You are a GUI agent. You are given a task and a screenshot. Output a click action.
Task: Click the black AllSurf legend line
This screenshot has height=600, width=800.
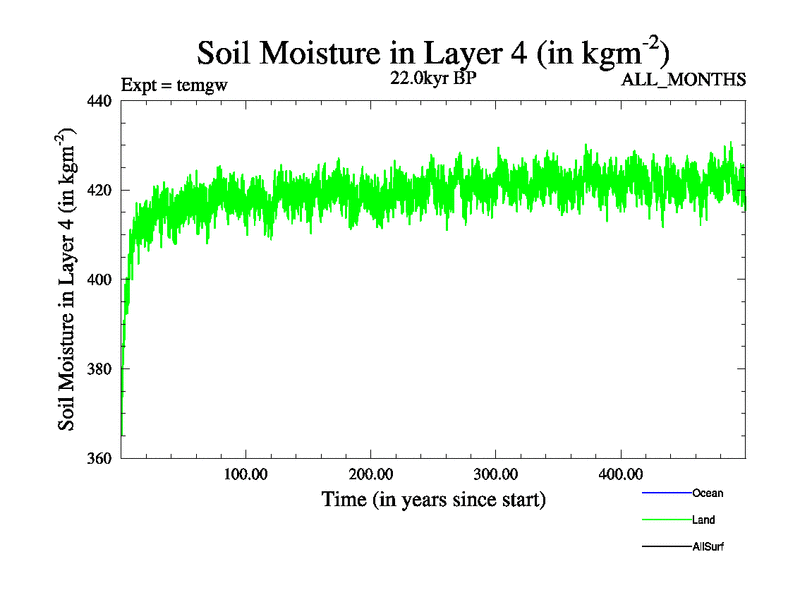click(665, 547)
